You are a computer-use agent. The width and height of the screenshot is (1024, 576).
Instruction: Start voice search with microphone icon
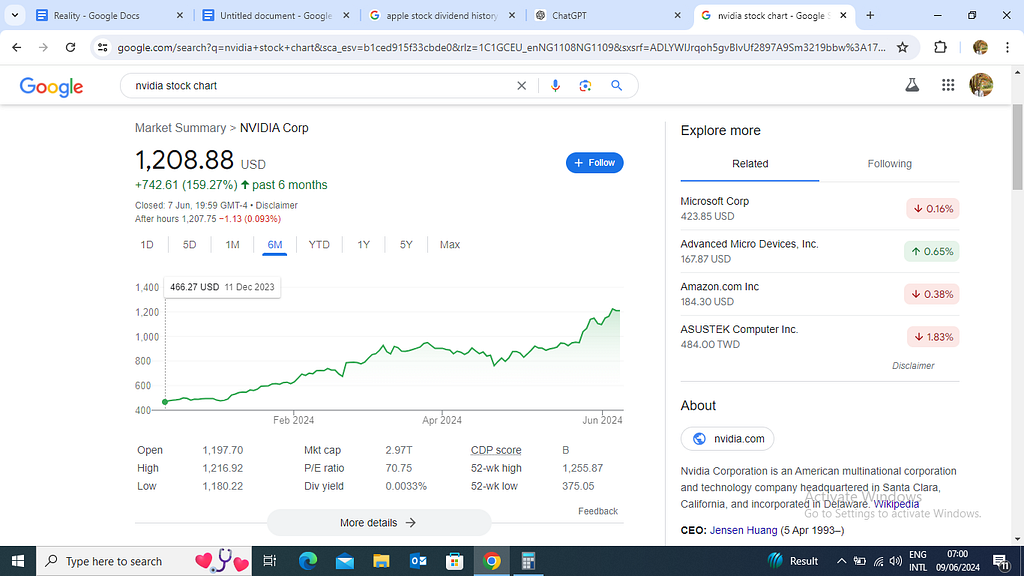tap(555, 86)
